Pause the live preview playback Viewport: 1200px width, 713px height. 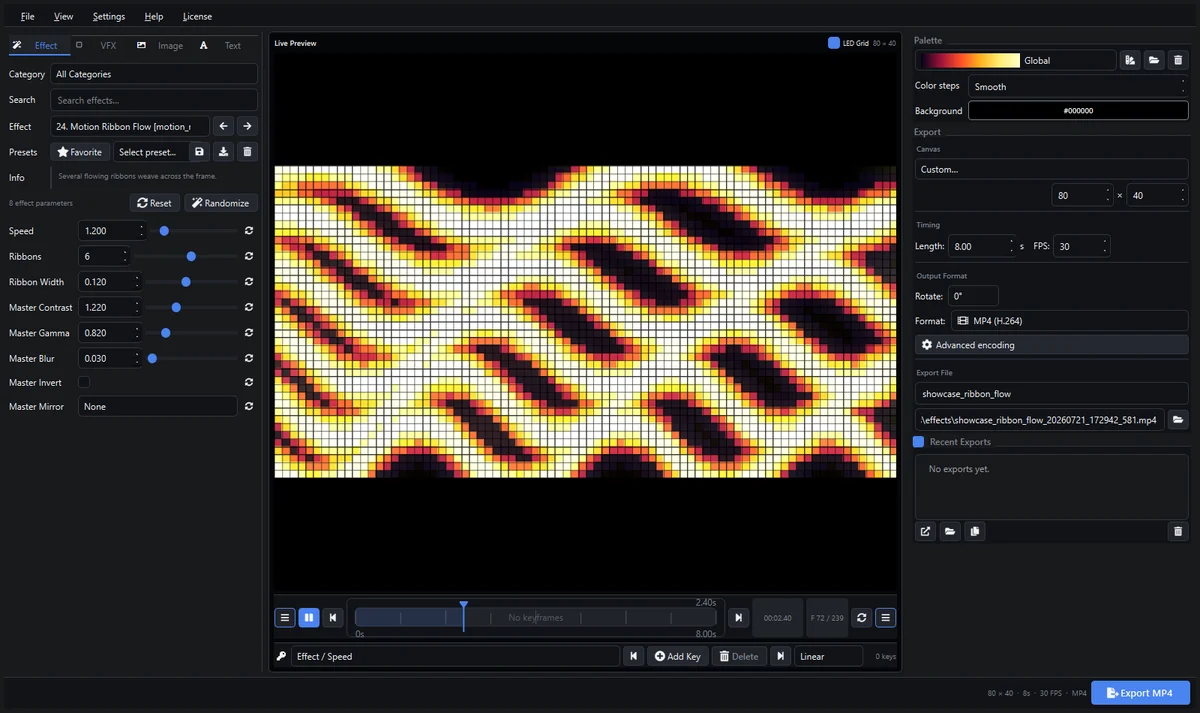pyautogui.click(x=309, y=618)
